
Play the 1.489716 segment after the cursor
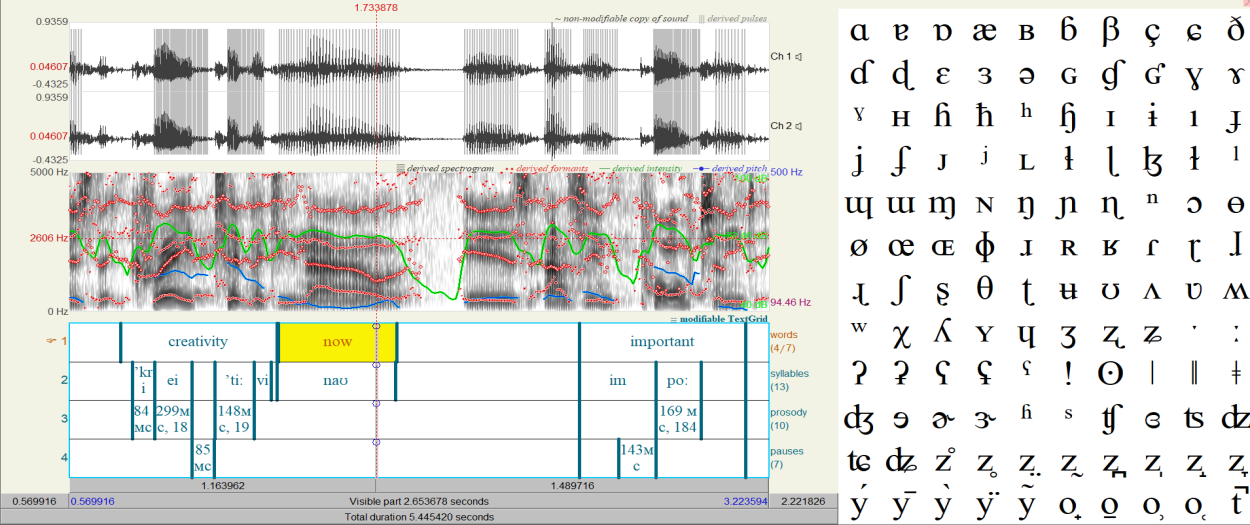(573, 485)
